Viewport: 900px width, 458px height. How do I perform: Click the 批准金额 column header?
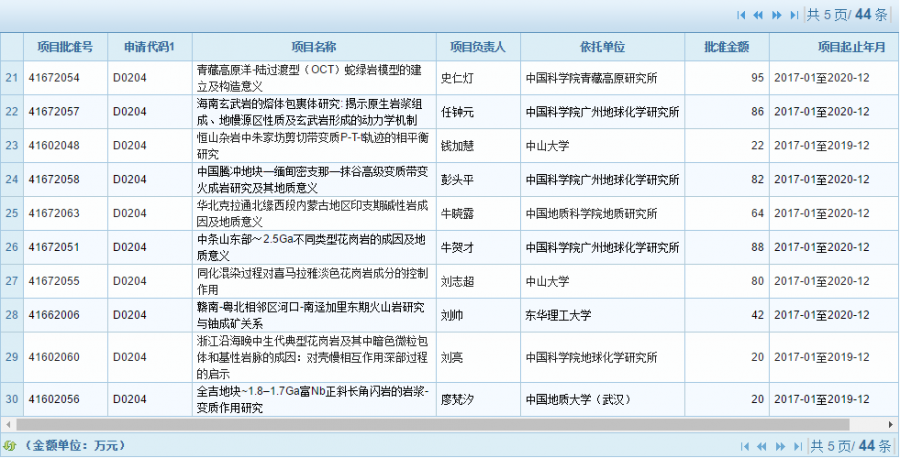click(727, 47)
